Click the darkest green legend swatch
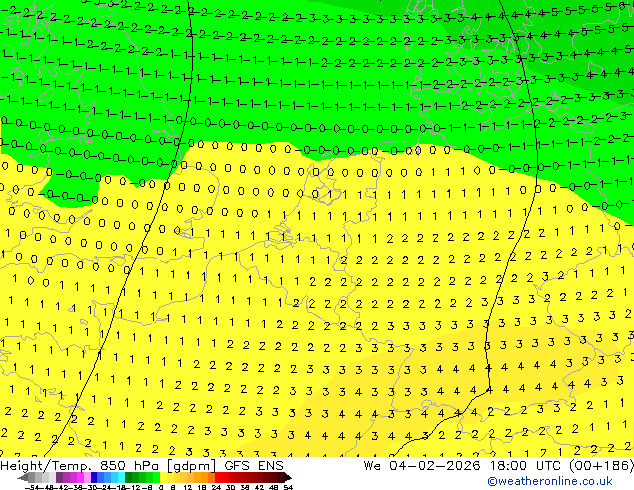The image size is (634, 490). [129, 477]
